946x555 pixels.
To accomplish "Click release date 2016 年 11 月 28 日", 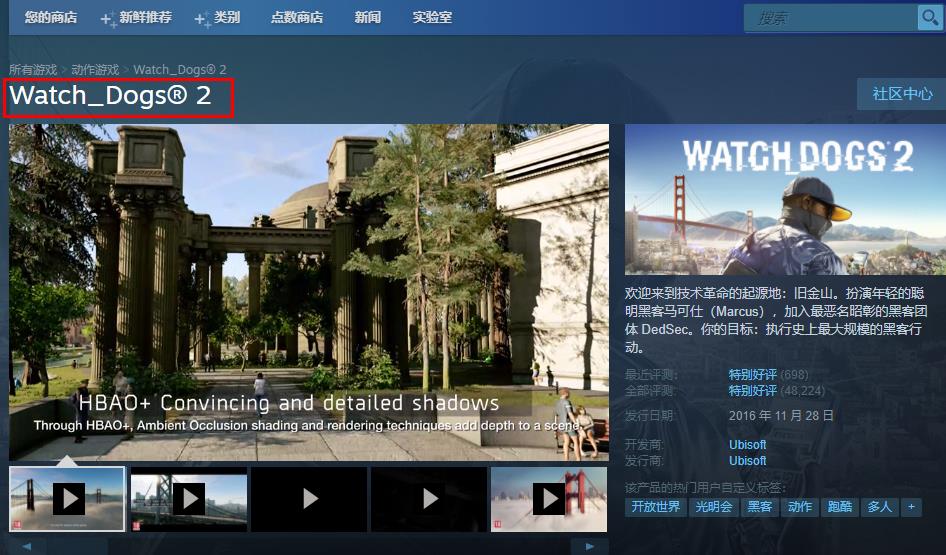I will point(781,416).
